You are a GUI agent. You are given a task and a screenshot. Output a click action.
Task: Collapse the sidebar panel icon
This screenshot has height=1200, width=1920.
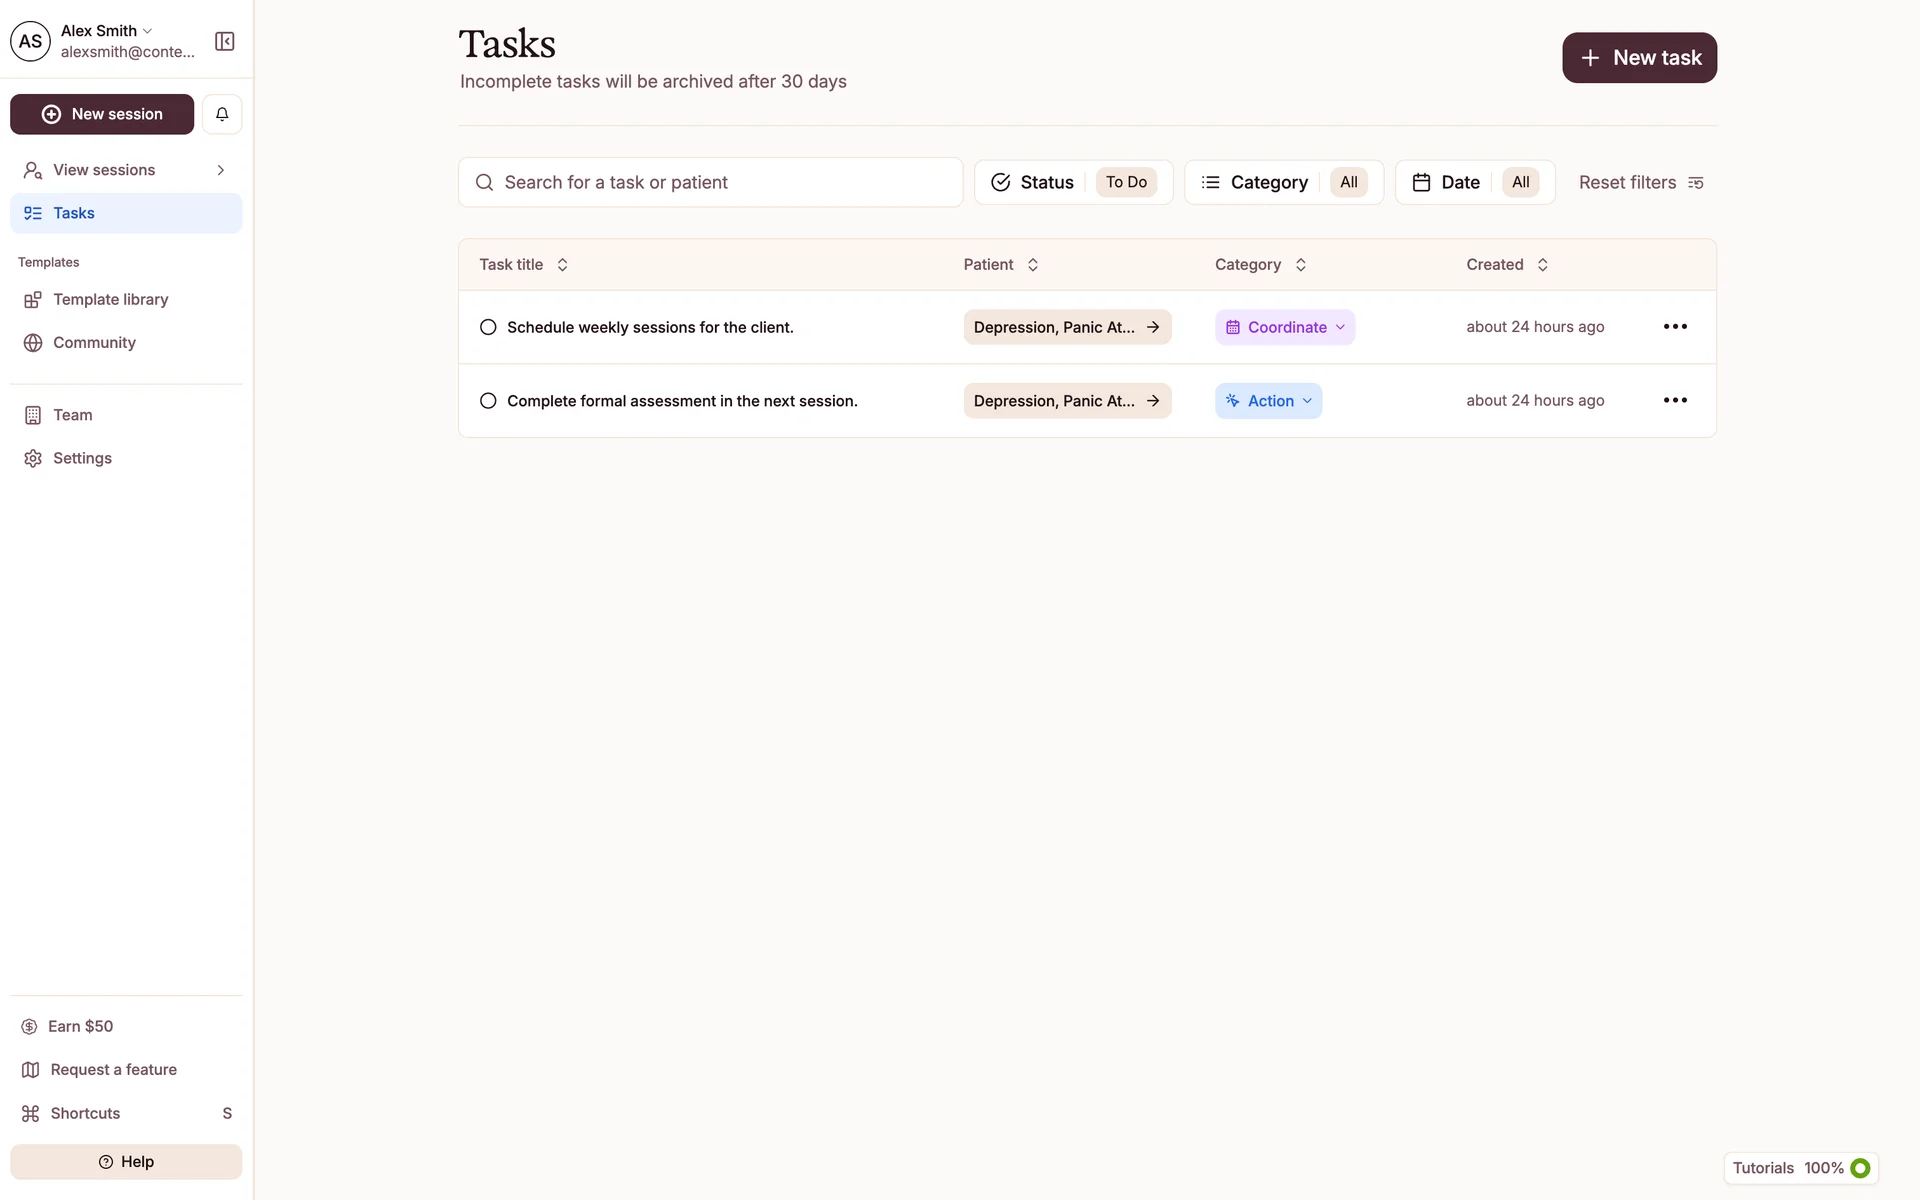pos(225,41)
